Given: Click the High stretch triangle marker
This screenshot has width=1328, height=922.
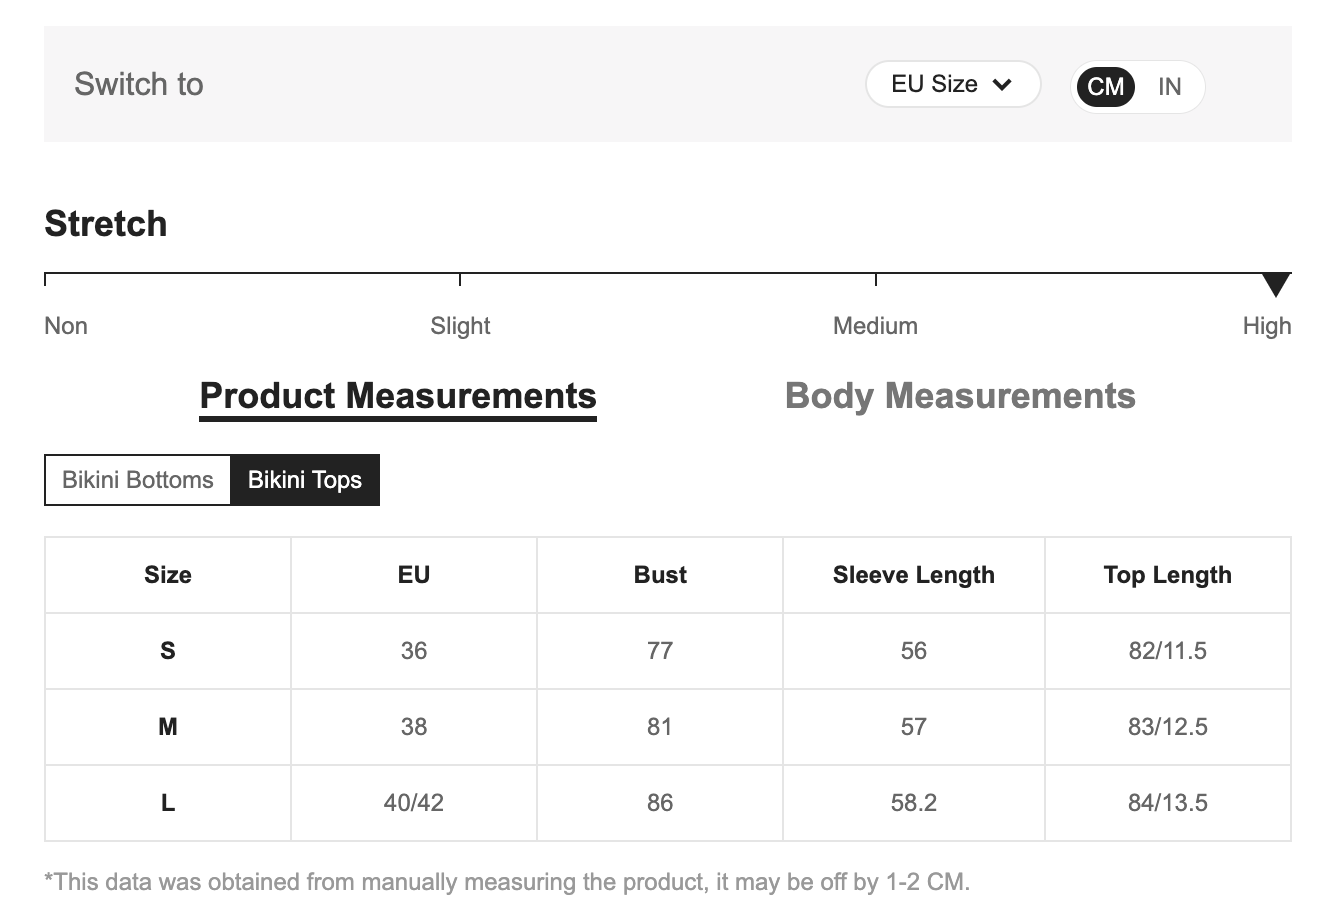Looking at the screenshot, I should 1275,285.
